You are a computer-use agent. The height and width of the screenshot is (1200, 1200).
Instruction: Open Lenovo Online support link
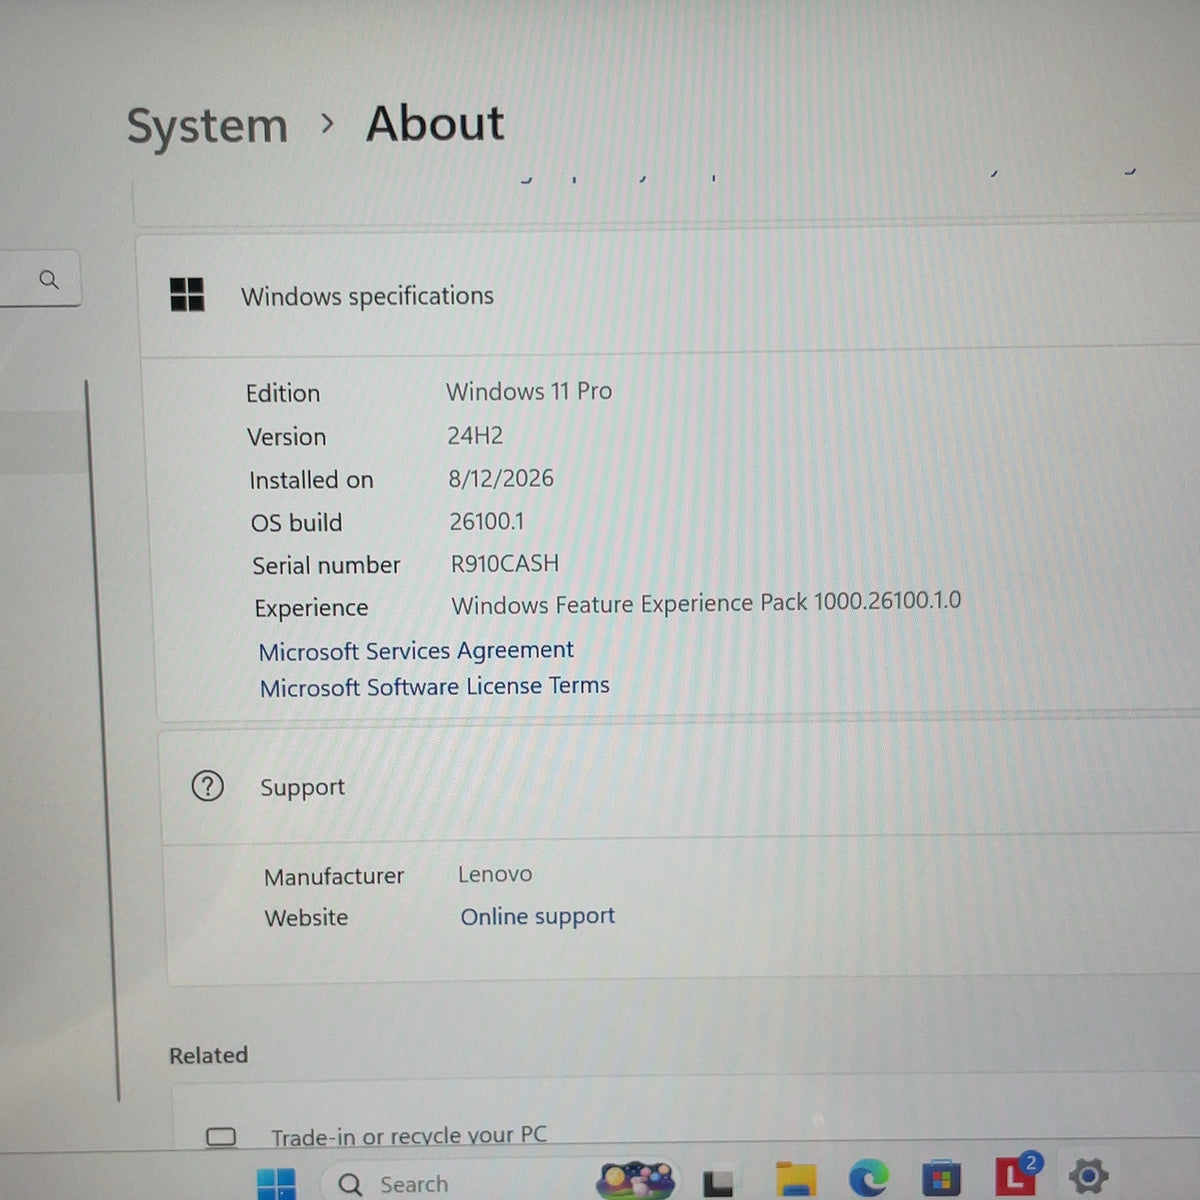click(x=537, y=916)
